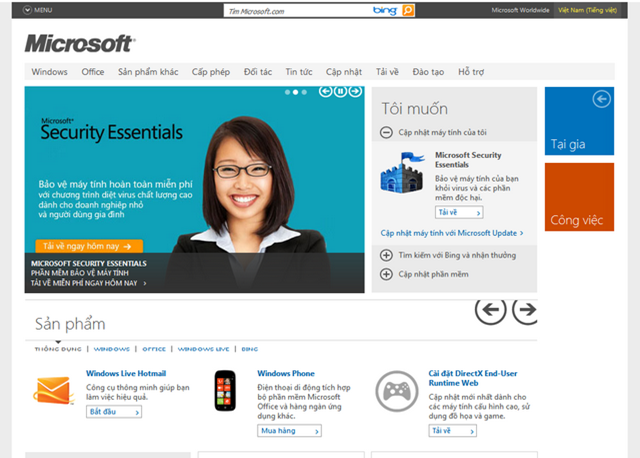The width and height of the screenshot is (640, 458).
Task: Open Windows Live Hotmail link
Action: pos(126,373)
